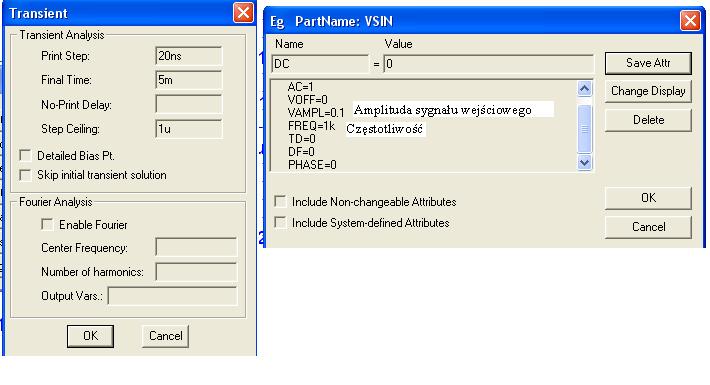Select the TD=0 attribute row
710x385 pixels.
point(302,139)
